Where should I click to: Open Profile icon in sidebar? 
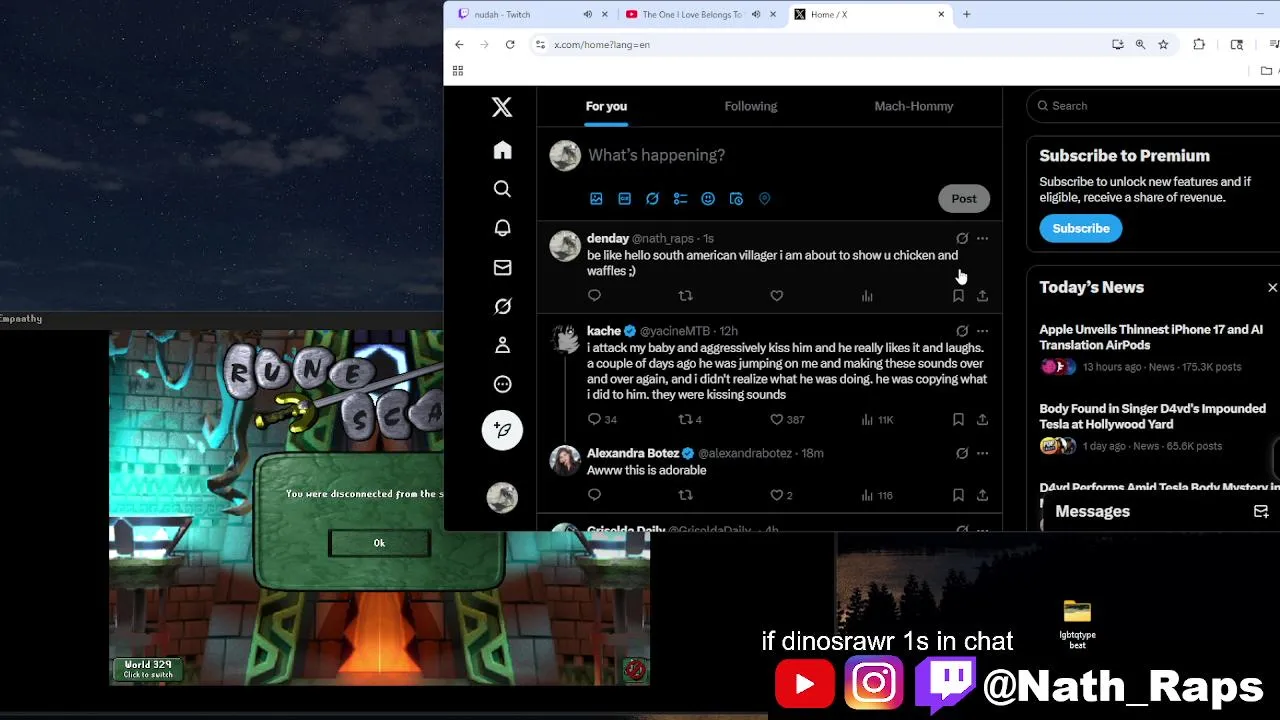coord(502,345)
